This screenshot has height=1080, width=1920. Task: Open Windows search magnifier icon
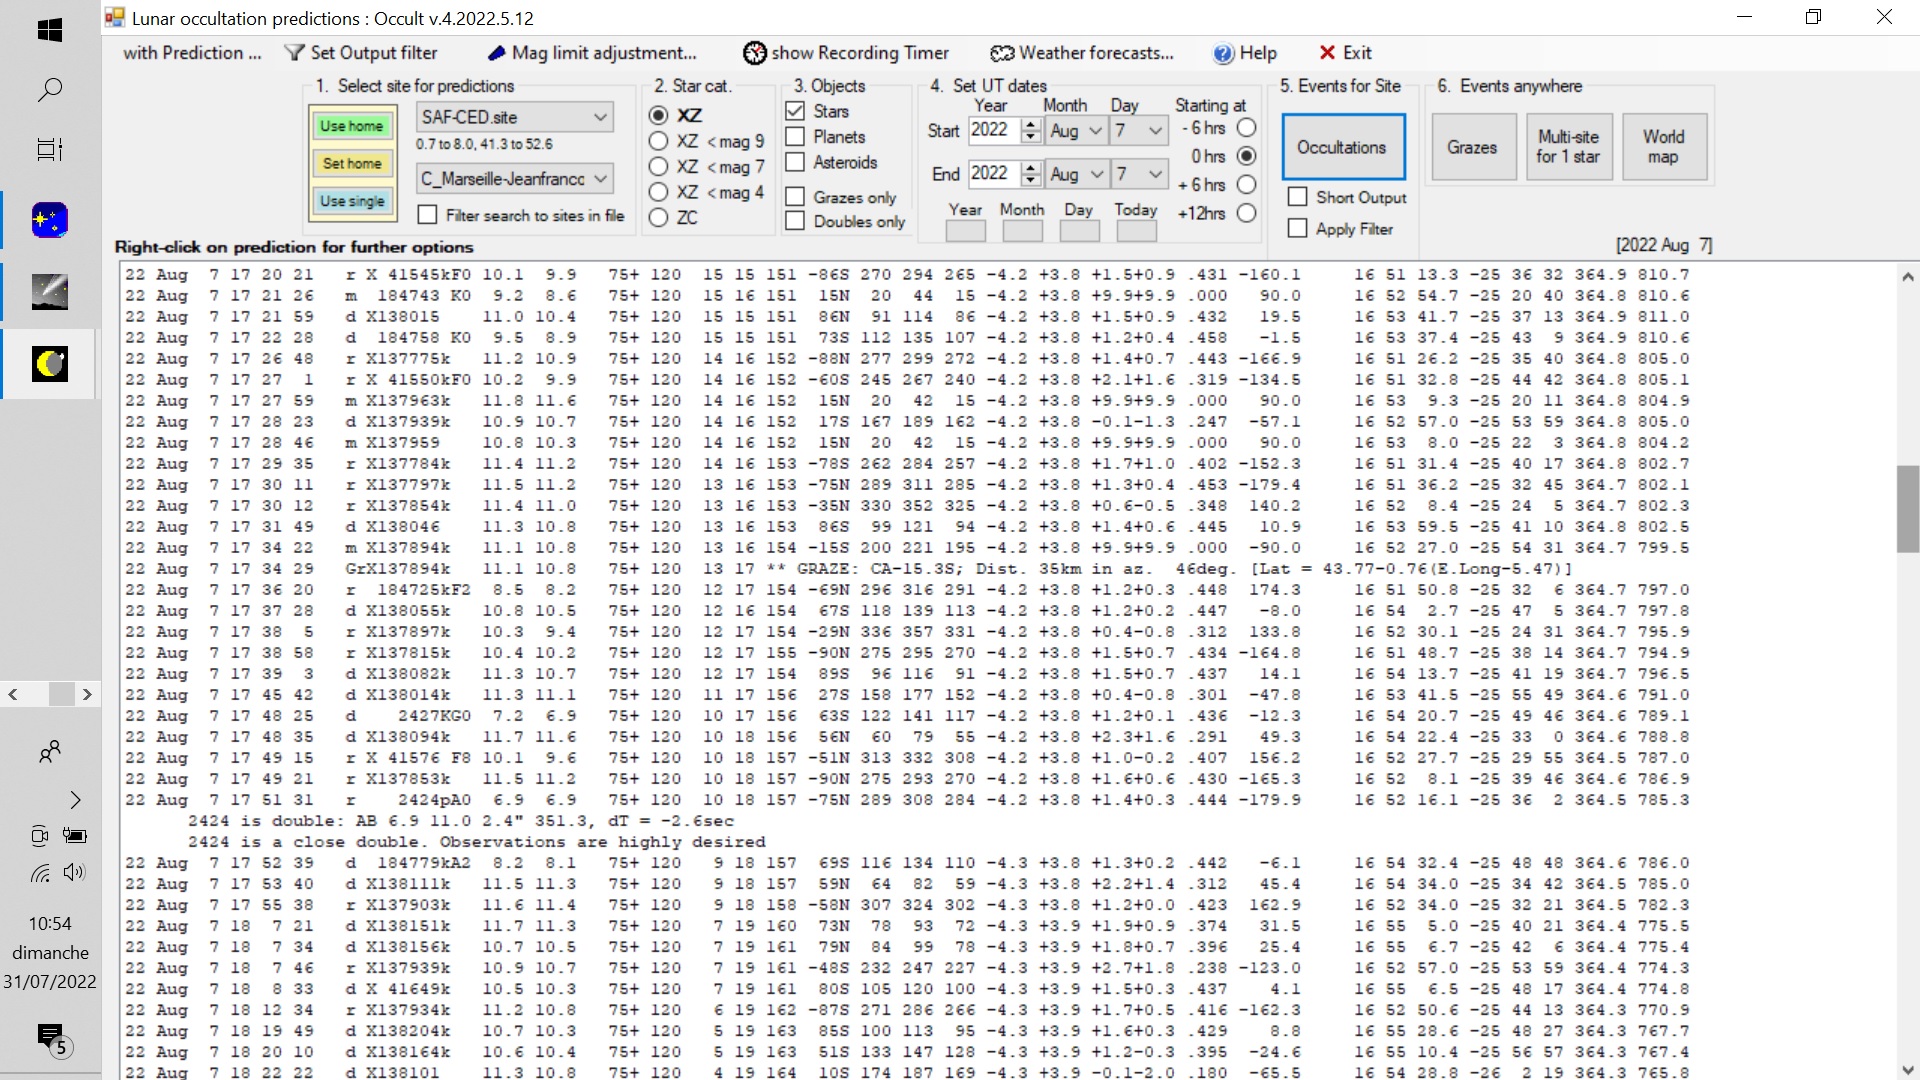click(50, 90)
